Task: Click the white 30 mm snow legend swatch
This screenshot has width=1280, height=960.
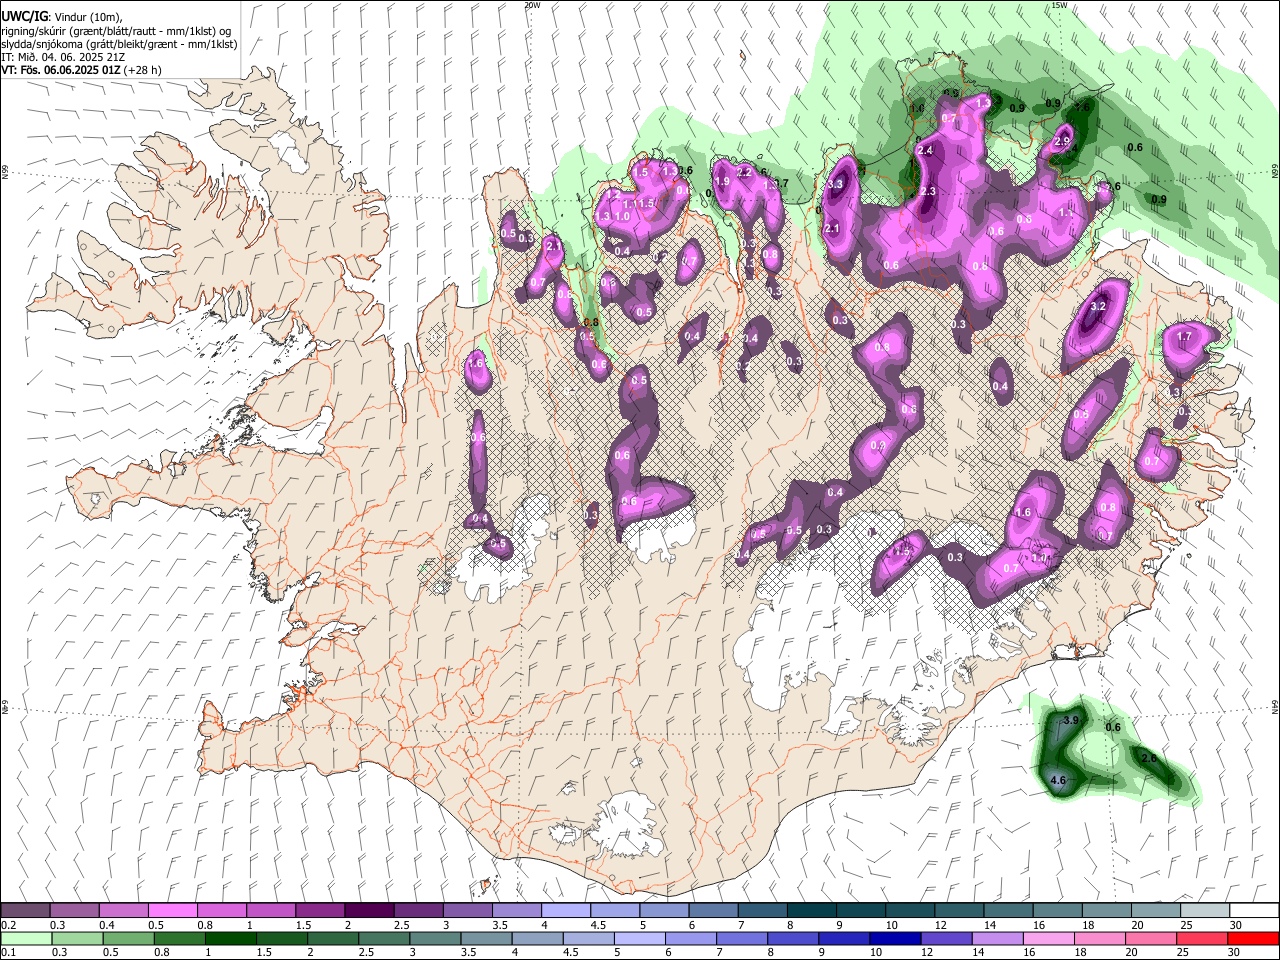Action: click(1253, 910)
